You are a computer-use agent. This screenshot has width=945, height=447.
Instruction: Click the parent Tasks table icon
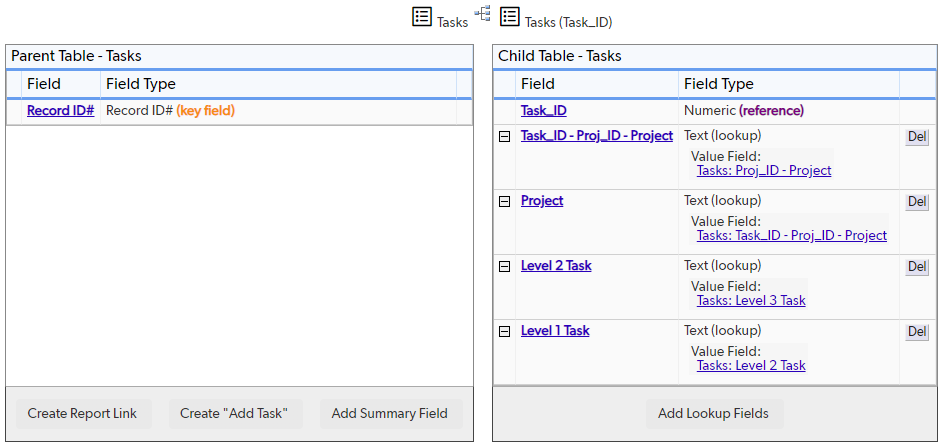(x=422, y=16)
